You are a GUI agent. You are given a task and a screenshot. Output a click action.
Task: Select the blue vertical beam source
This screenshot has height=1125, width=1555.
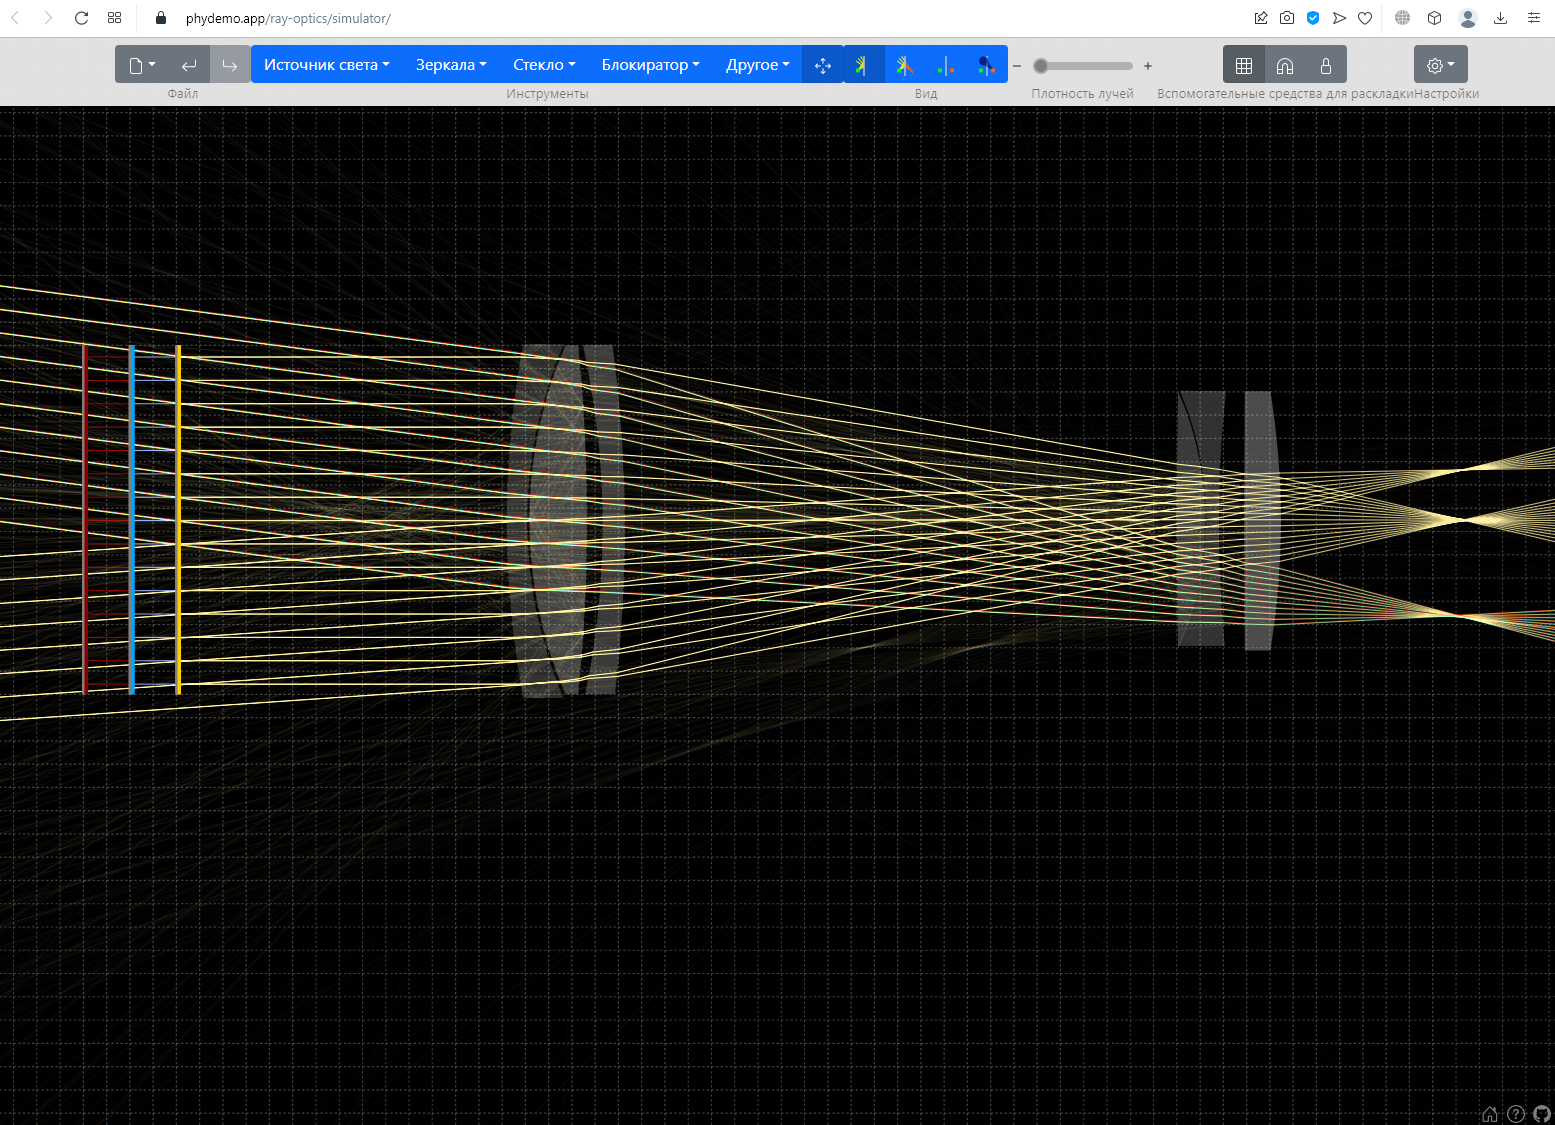131,519
